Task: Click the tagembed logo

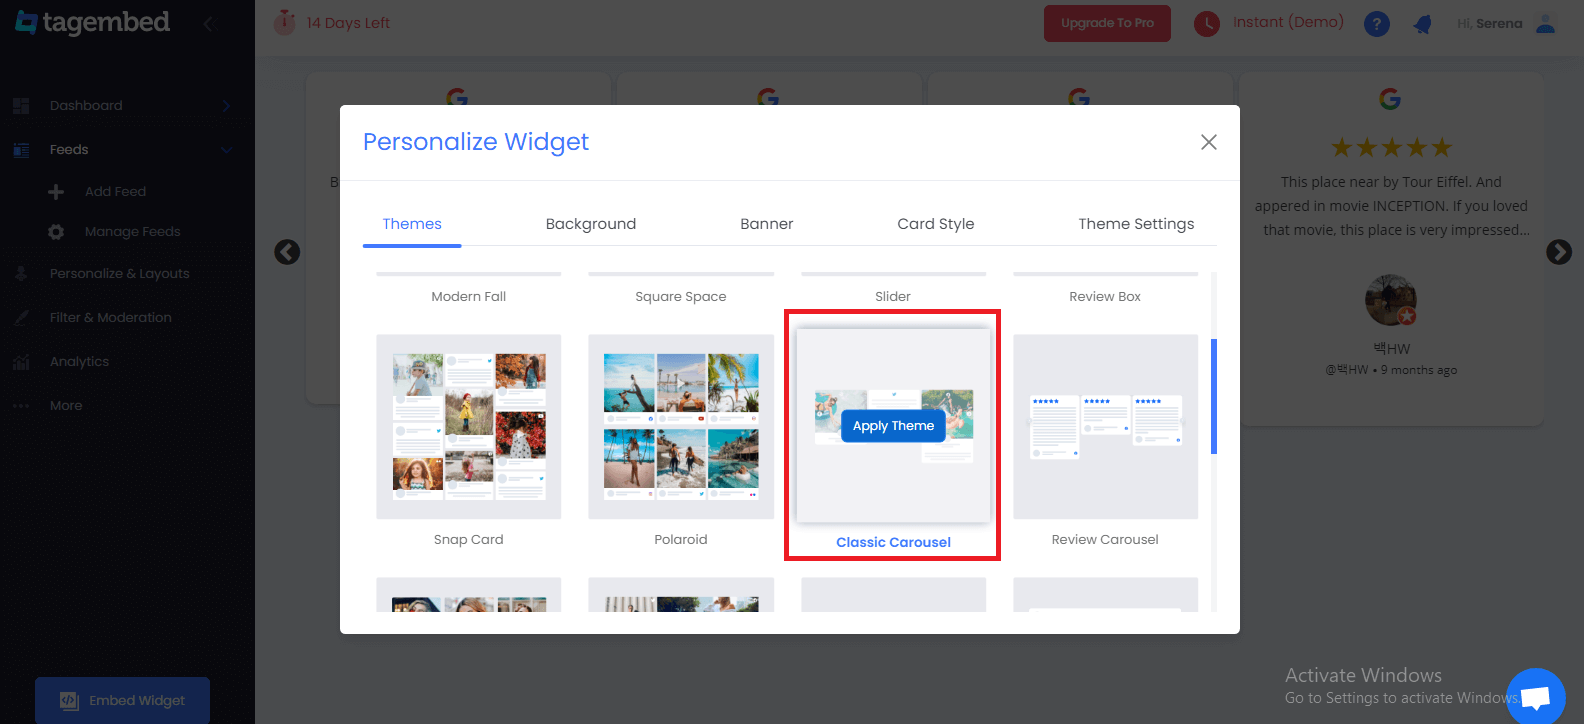Action: pyautogui.click(x=92, y=22)
